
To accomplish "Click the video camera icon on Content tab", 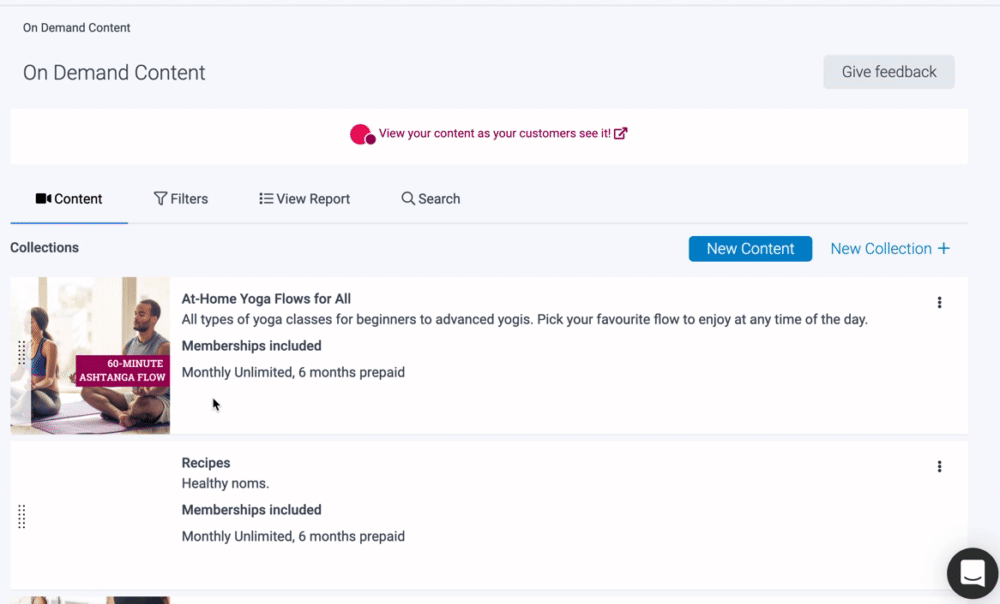I will (43, 199).
